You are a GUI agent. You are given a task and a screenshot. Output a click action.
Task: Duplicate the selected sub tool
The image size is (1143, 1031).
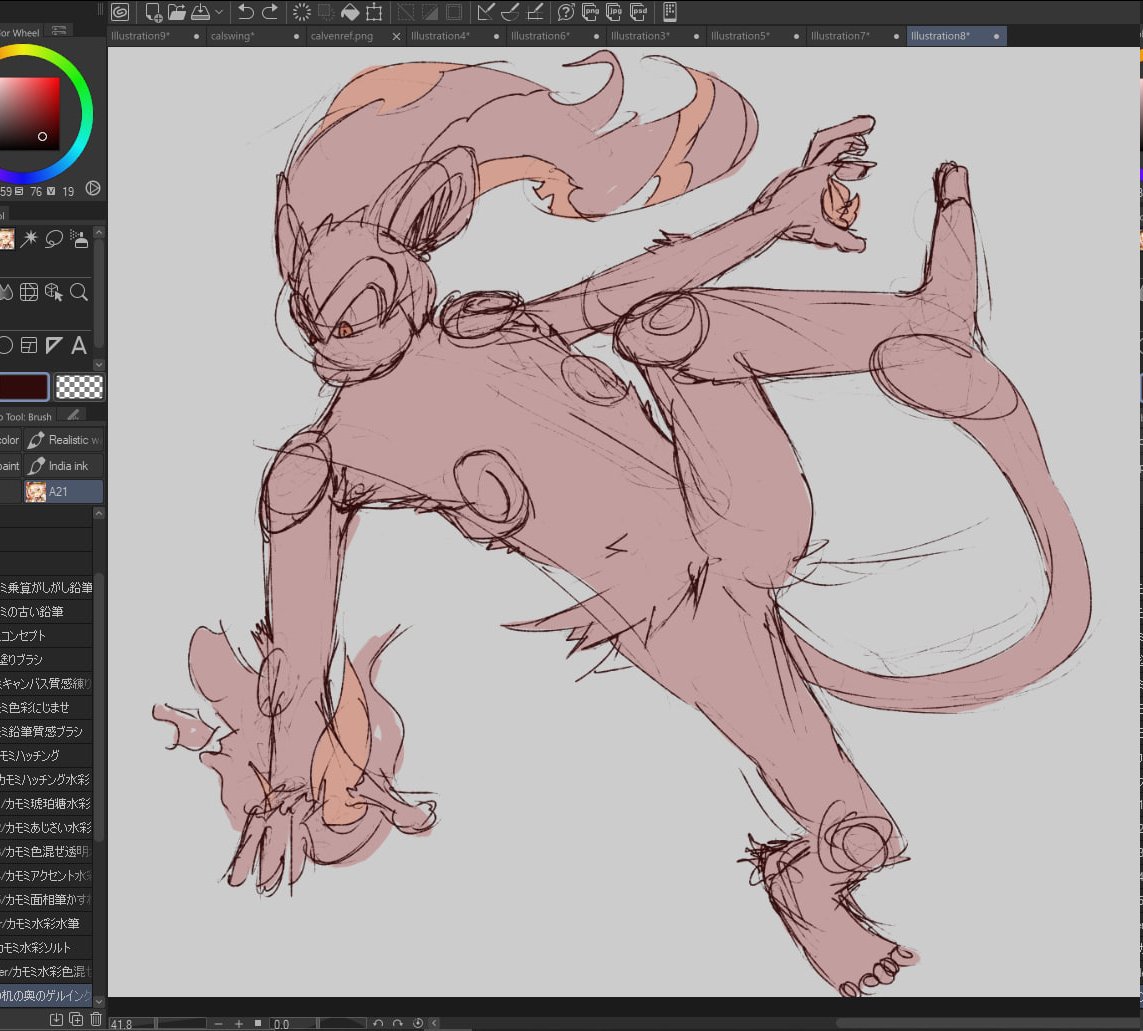point(76,1019)
